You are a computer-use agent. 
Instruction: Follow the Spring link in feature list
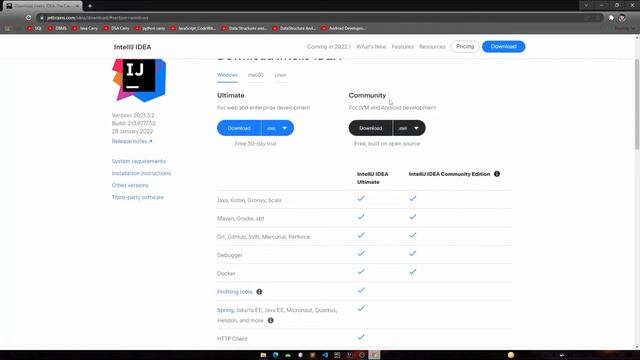tap(225, 310)
